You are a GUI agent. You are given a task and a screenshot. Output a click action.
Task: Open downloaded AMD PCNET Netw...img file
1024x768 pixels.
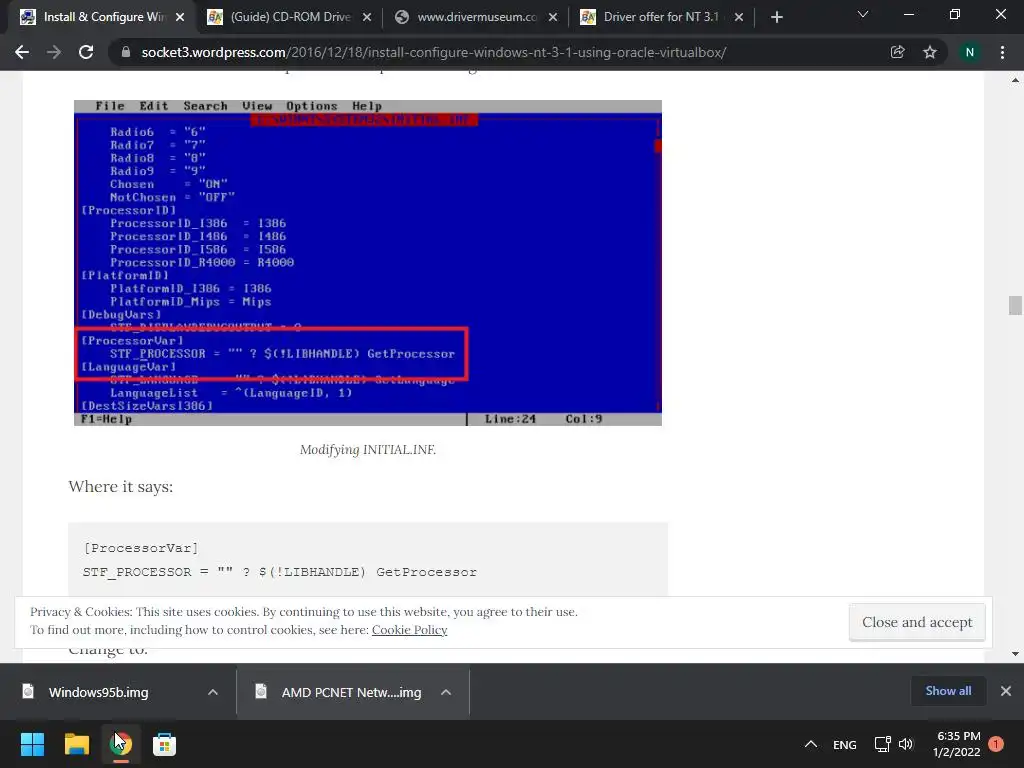(x=351, y=692)
